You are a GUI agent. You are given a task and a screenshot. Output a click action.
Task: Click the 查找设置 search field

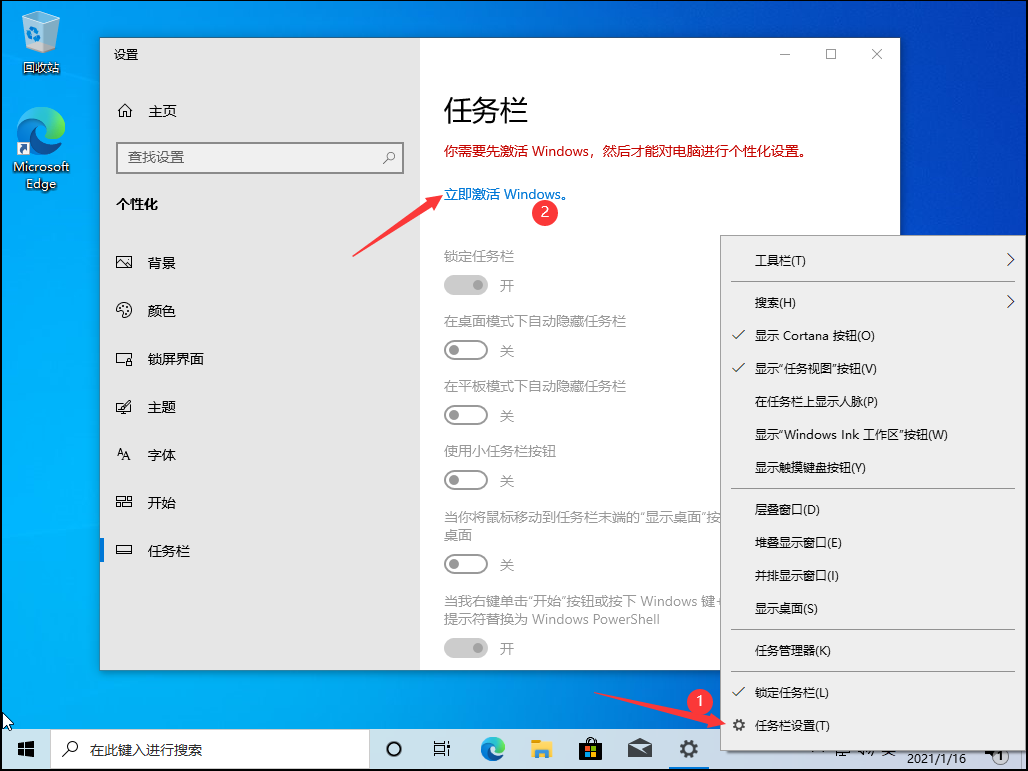[x=260, y=157]
